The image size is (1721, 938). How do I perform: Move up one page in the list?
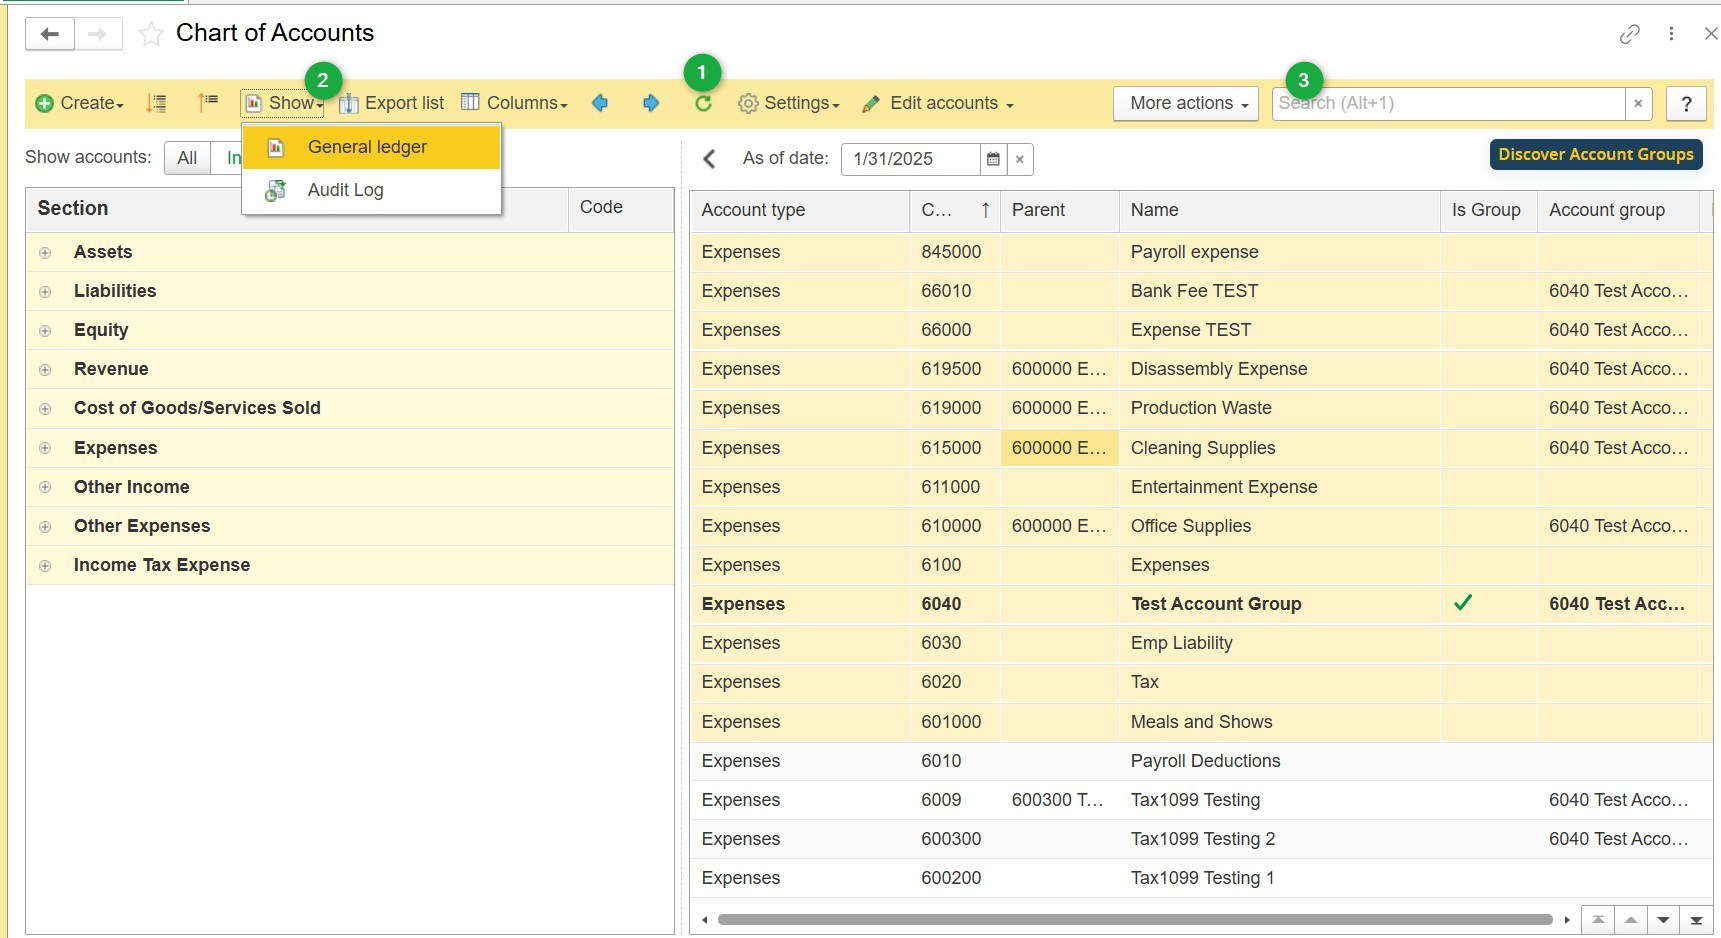1631,920
